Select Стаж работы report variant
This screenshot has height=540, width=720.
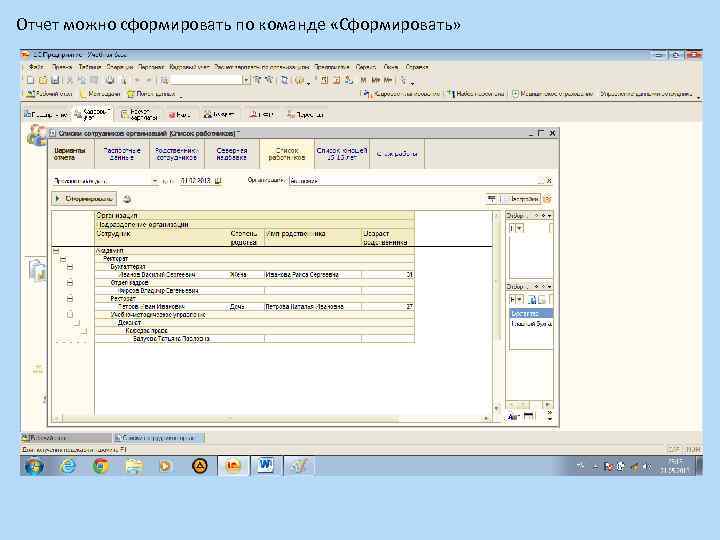point(397,154)
